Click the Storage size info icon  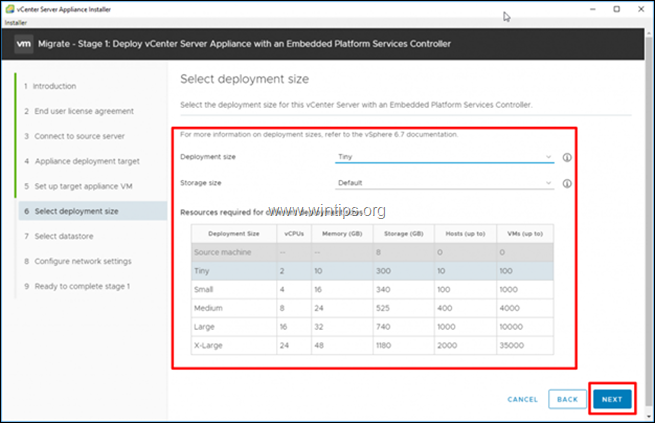pos(567,183)
